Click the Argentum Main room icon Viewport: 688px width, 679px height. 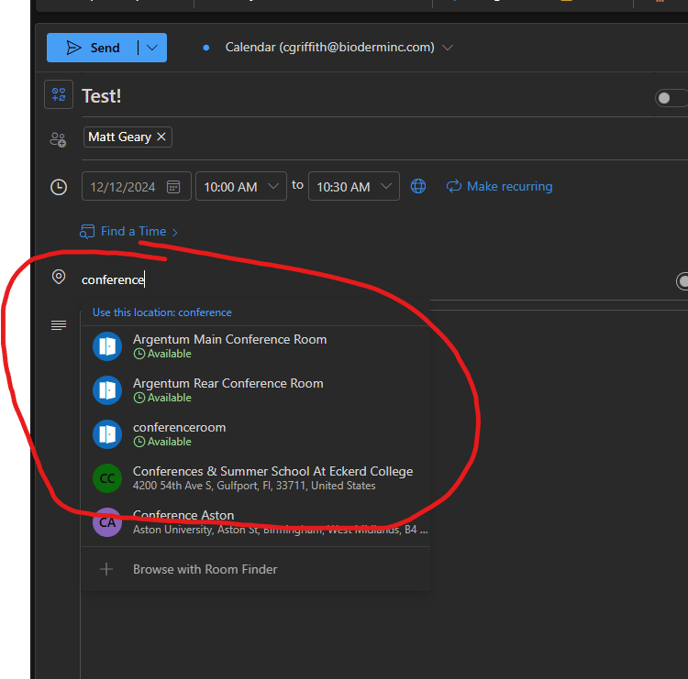pyautogui.click(x=107, y=347)
